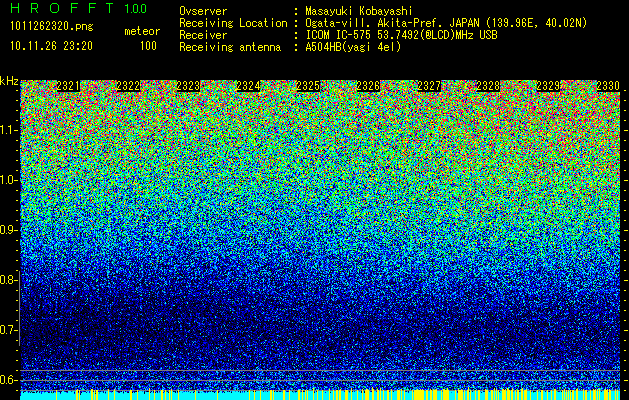The height and width of the screenshot is (400, 629).
Task: Click the 2327 time marker
Action: [x=428, y=86]
